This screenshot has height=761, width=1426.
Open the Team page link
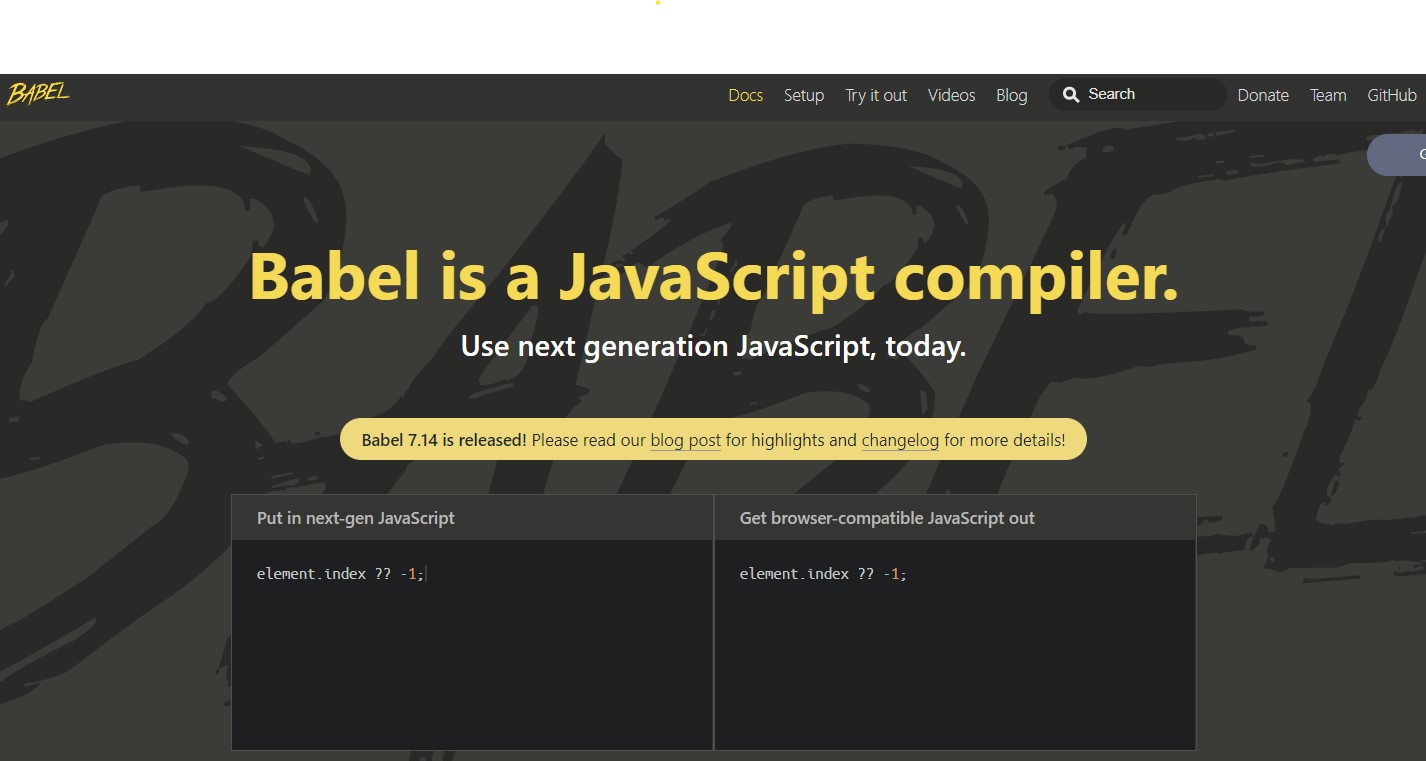point(1328,95)
